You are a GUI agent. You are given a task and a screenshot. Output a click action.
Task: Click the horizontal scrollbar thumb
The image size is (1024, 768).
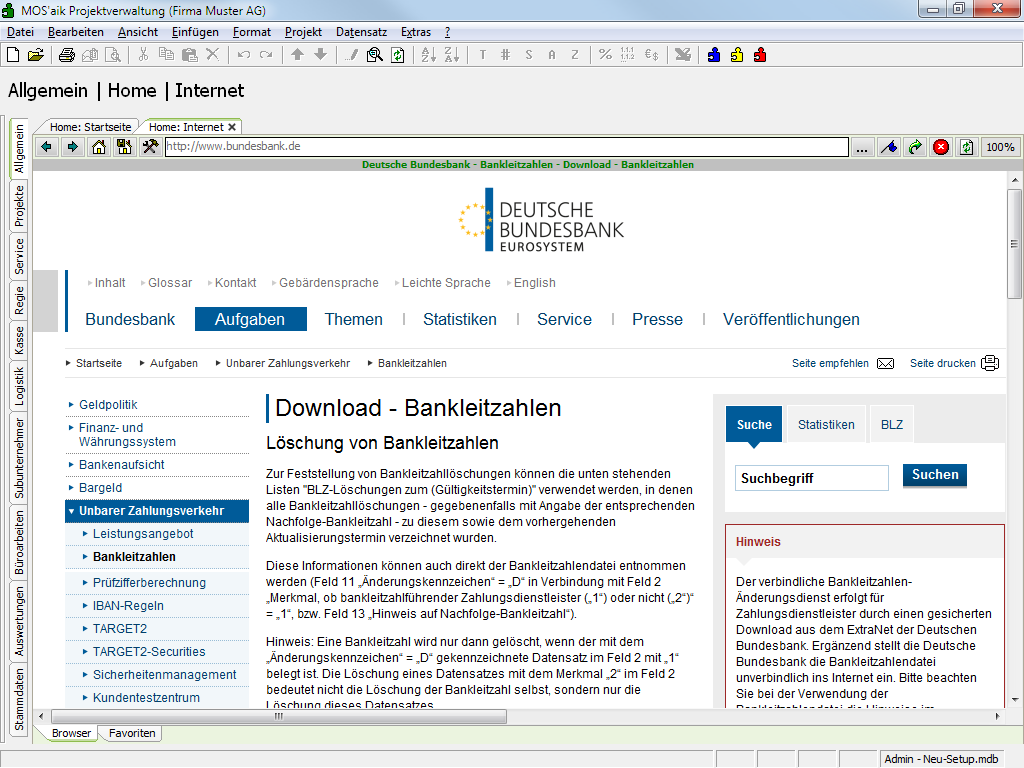point(279,716)
